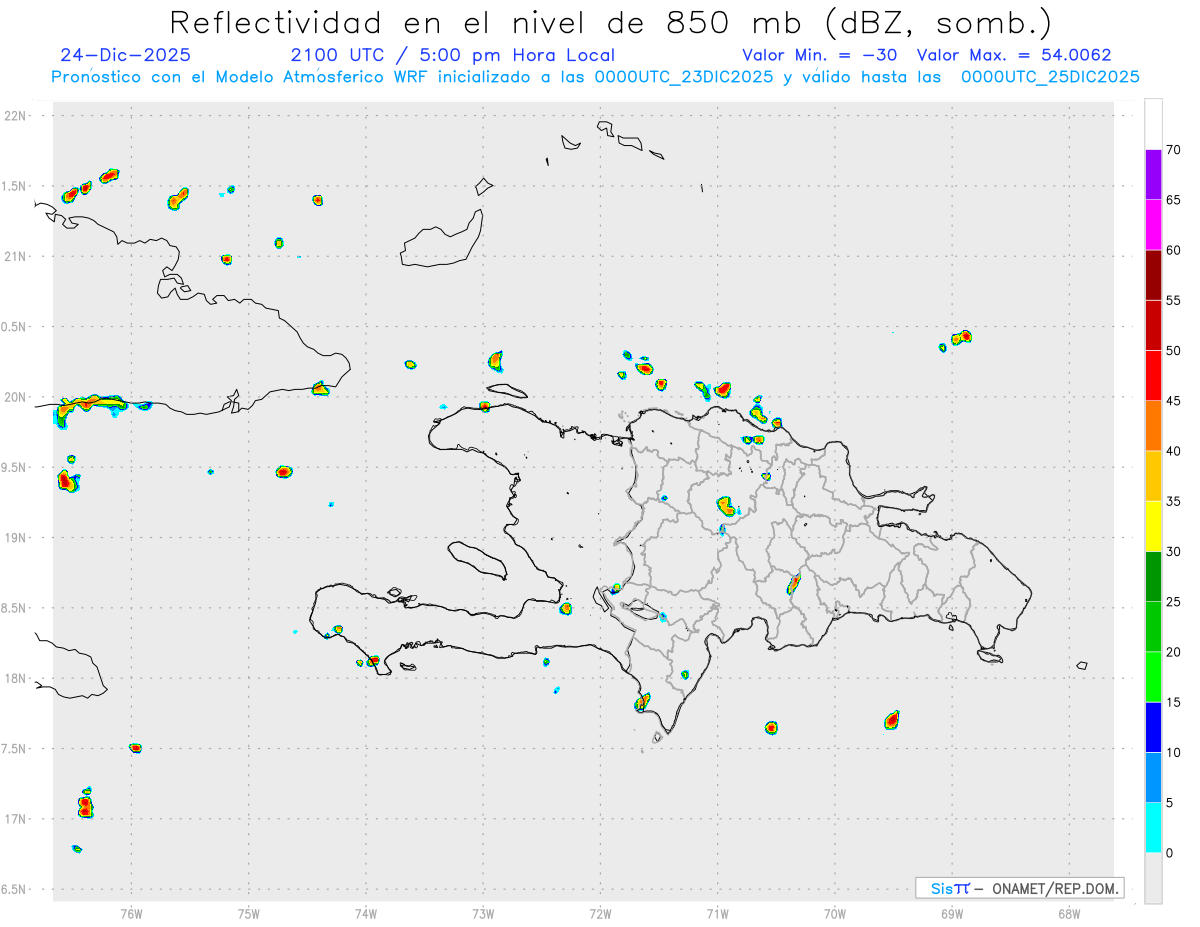Click the '2100 UTC / 5:00 pm Hora Local' time
This screenshot has height=927, width=1200.
click(x=453, y=55)
